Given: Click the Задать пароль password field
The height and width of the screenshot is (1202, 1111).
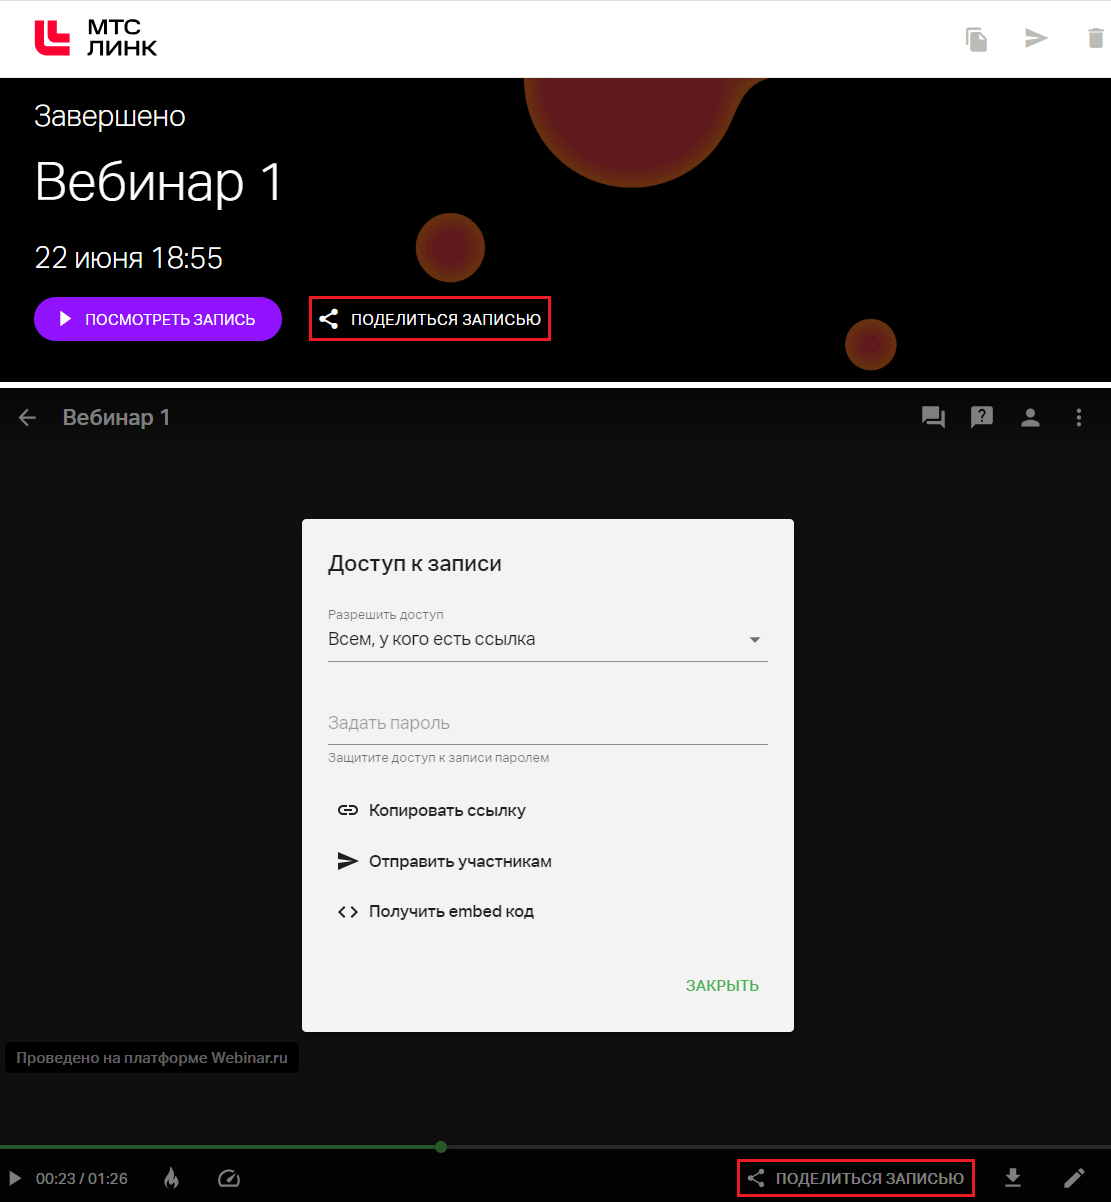Looking at the screenshot, I should click(x=548, y=723).
